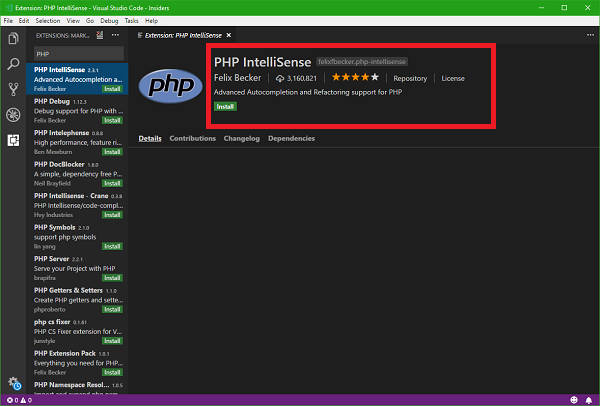Open the Repository link
The width and height of the screenshot is (600, 406).
[410, 78]
